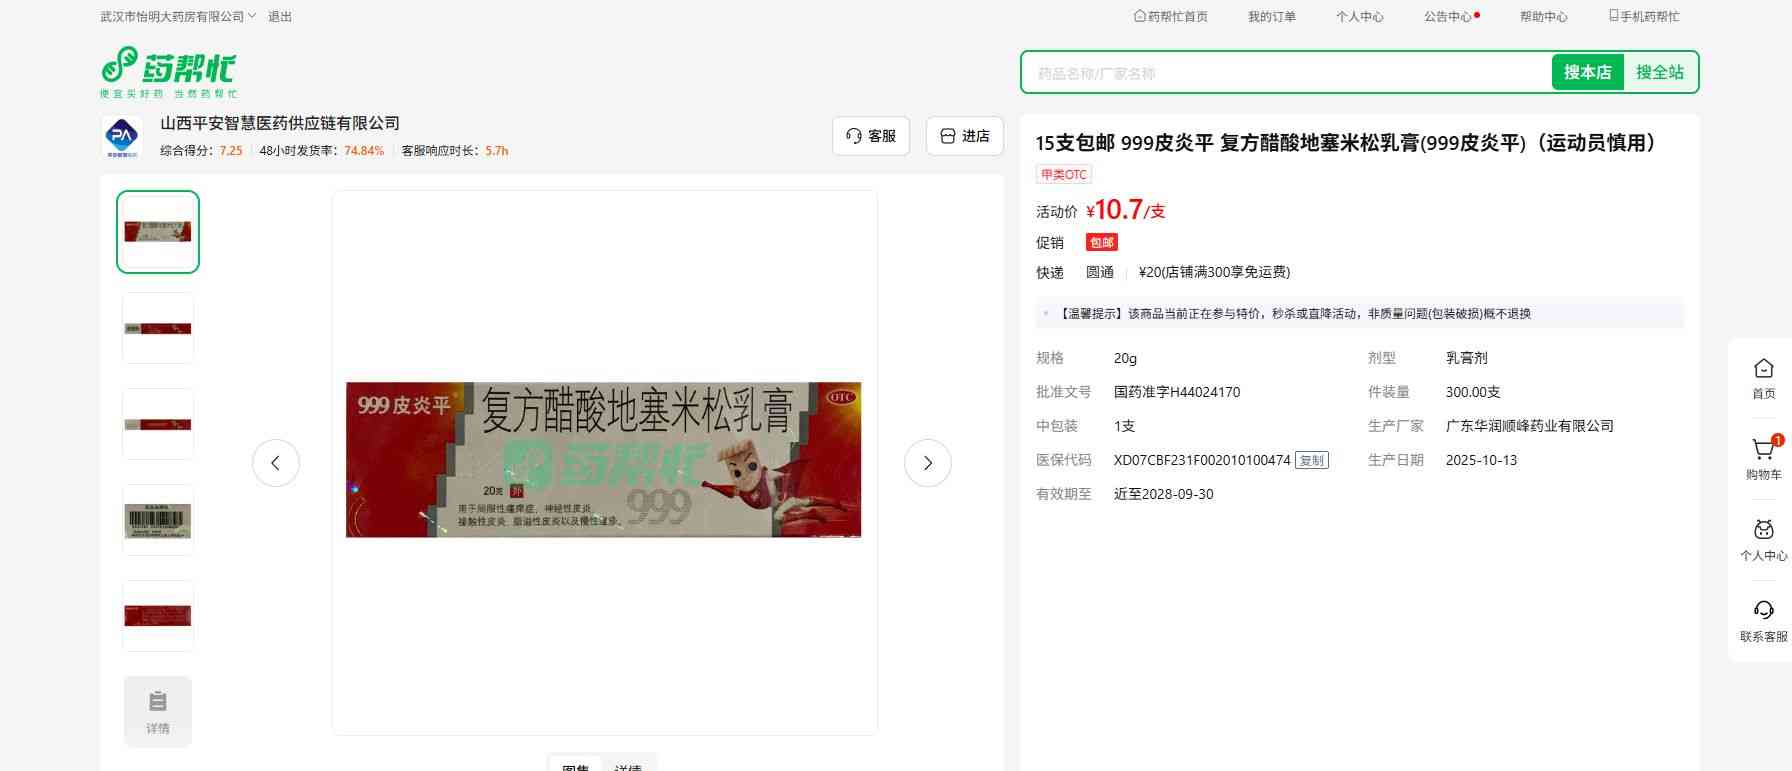Open 手机药帮忙 in the top menu
Image resolution: width=1792 pixels, height=771 pixels.
coord(1643,17)
